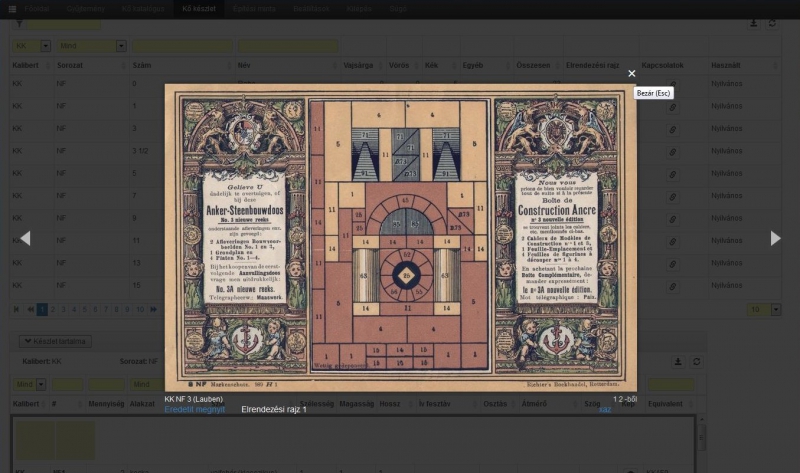Sort by the Összesen column header
The width and height of the screenshot is (800, 473).
(x=538, y=65)
